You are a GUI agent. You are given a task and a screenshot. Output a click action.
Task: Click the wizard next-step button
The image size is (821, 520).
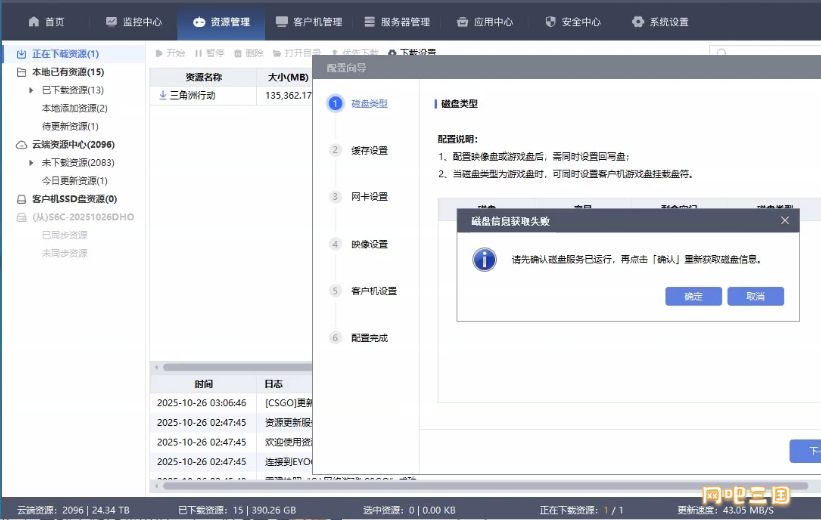[805, 451]
